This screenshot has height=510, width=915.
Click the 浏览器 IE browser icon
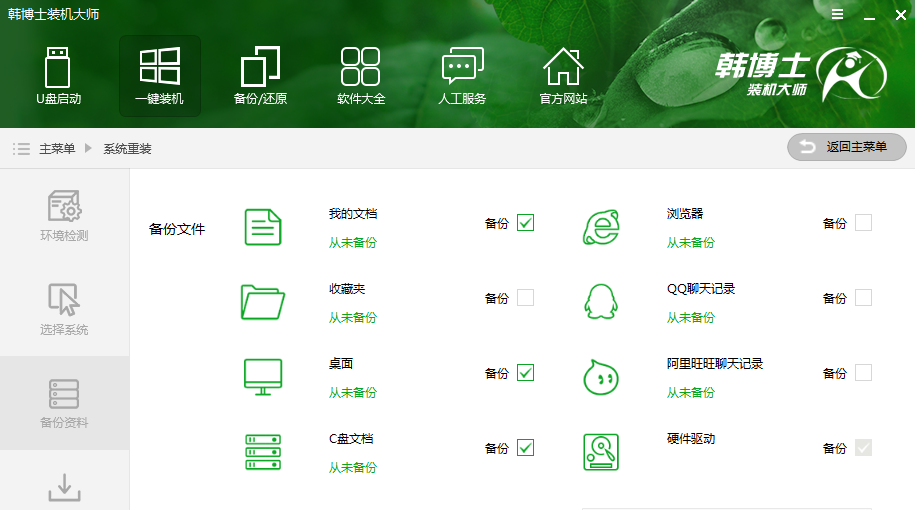(601, 227)
